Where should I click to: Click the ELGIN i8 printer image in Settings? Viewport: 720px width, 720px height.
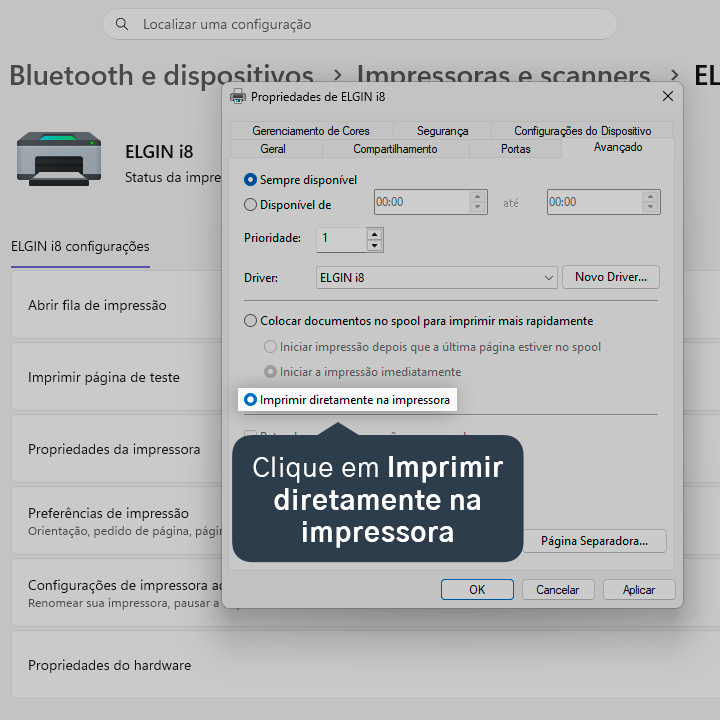59,158
